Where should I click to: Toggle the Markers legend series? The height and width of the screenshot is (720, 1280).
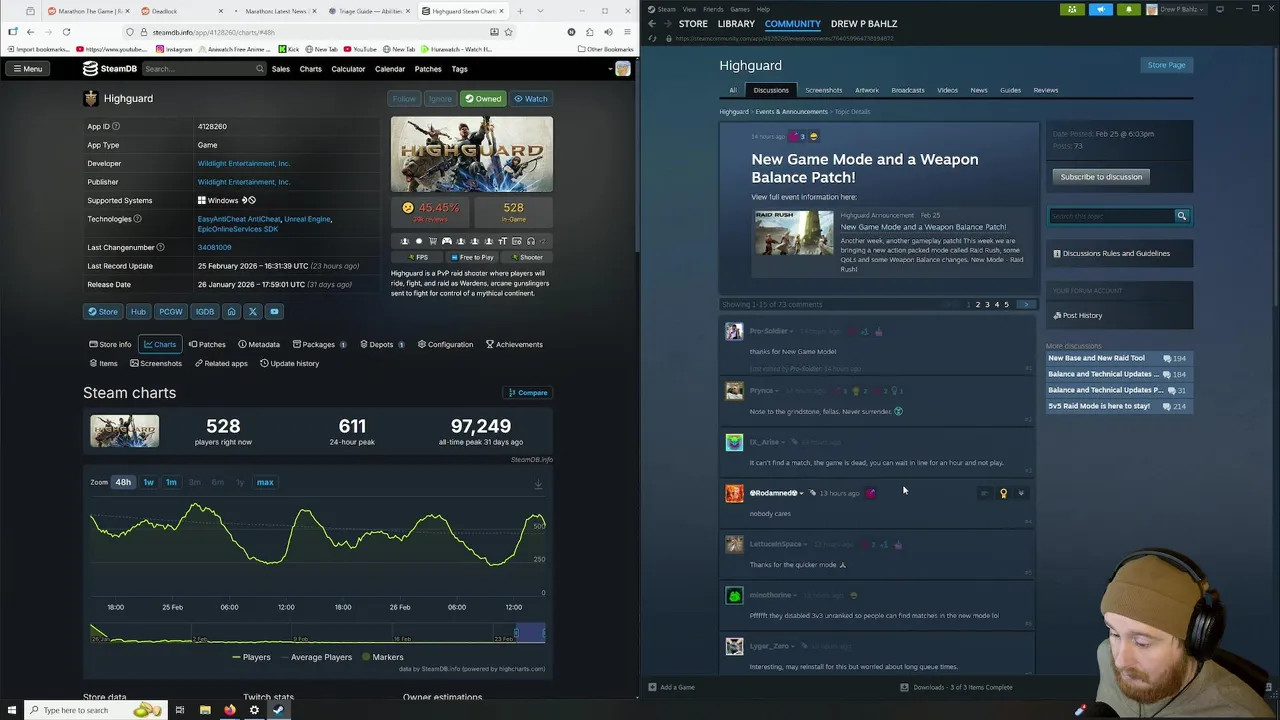(381, 658)
